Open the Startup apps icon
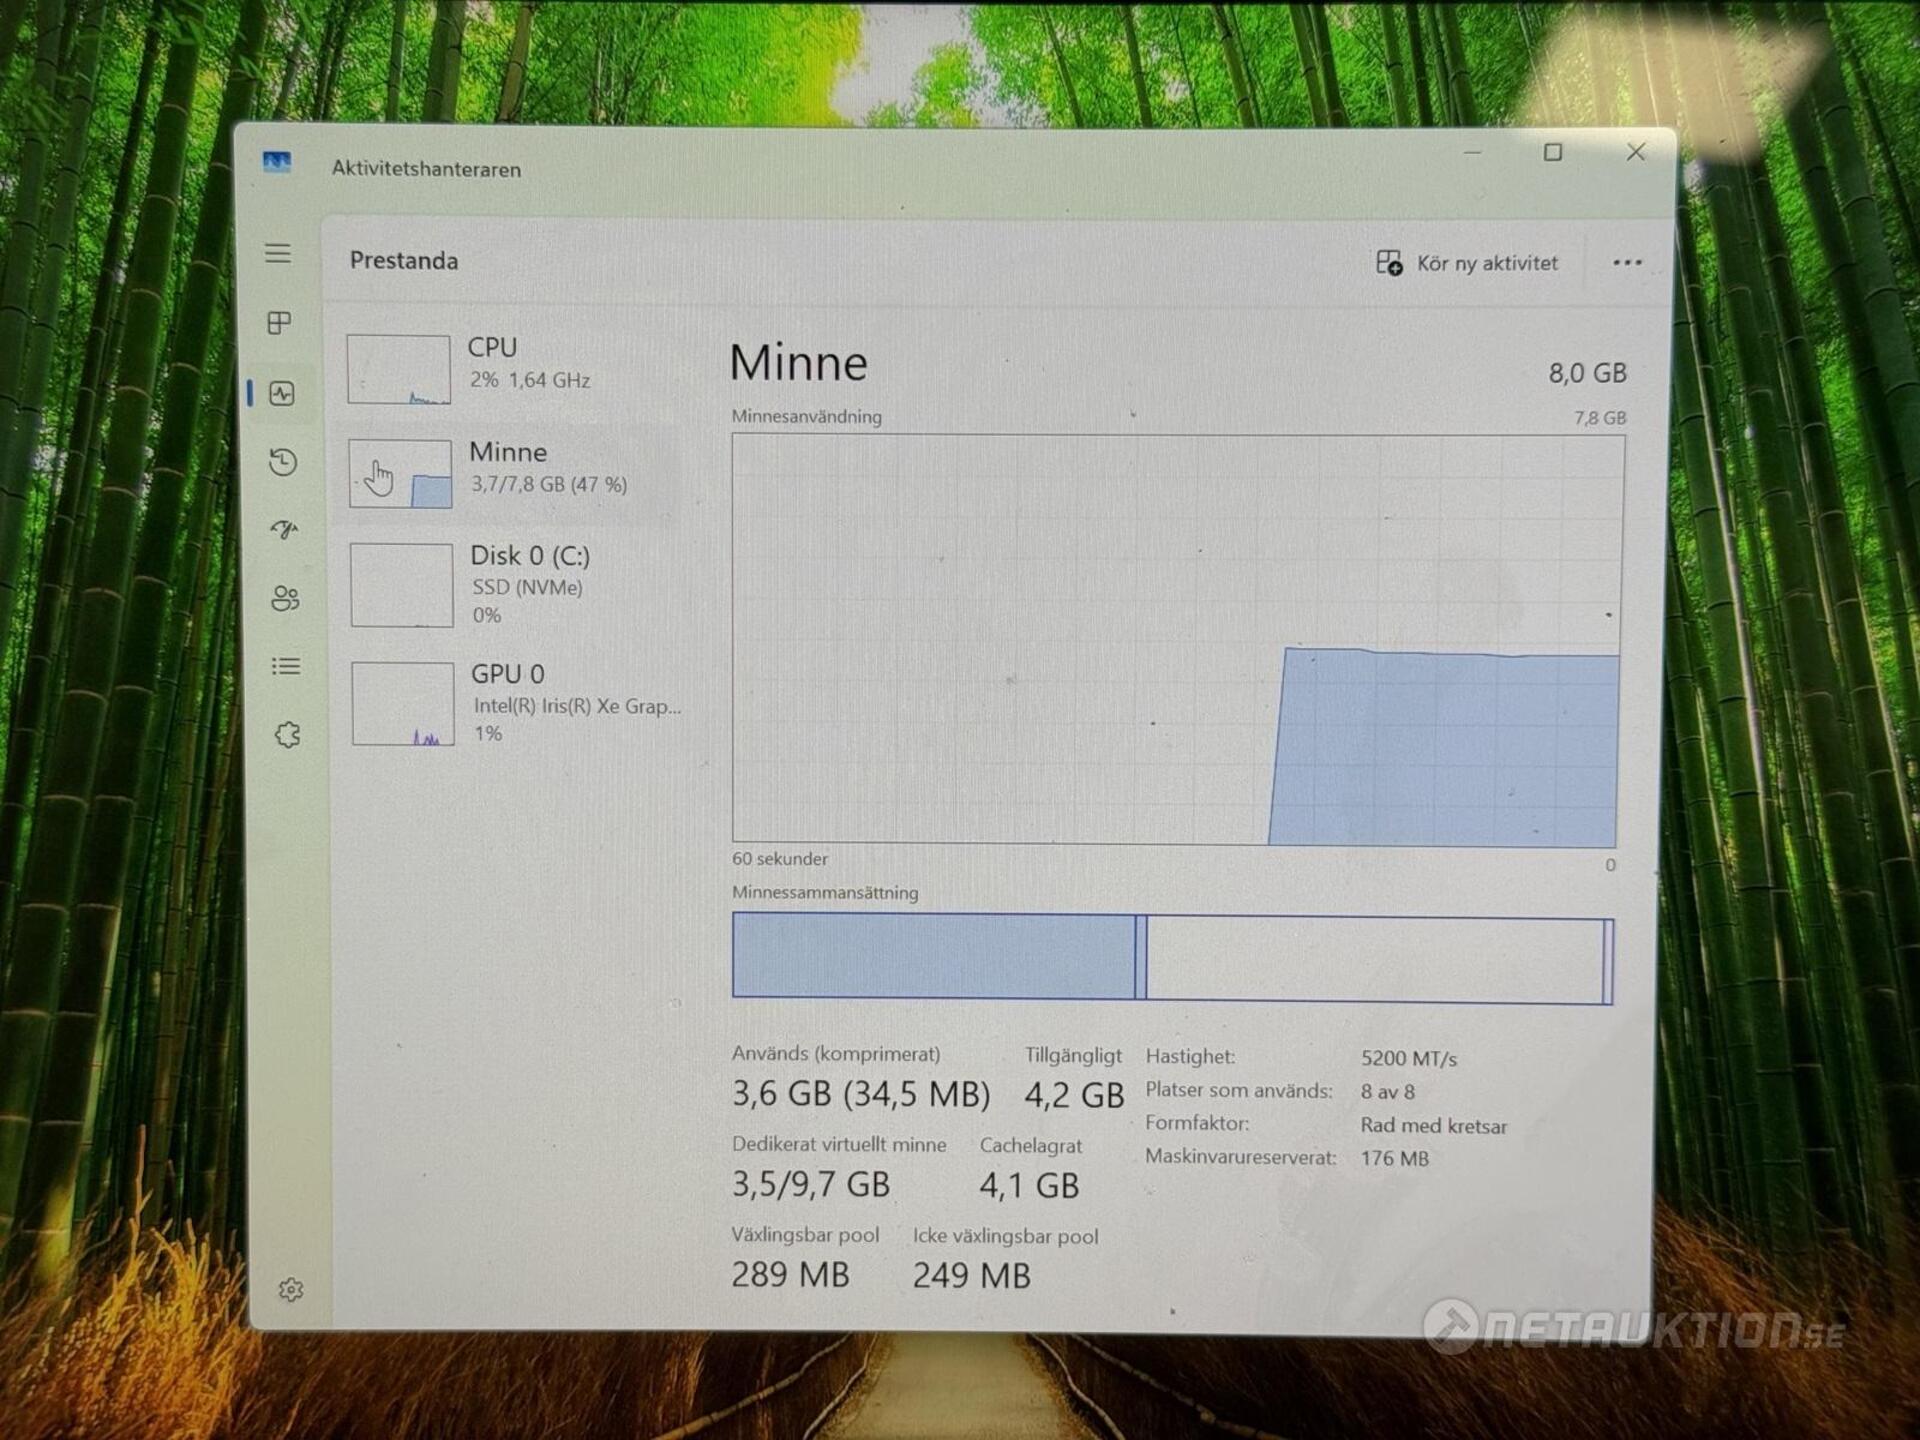 click(x=284, y=529)
